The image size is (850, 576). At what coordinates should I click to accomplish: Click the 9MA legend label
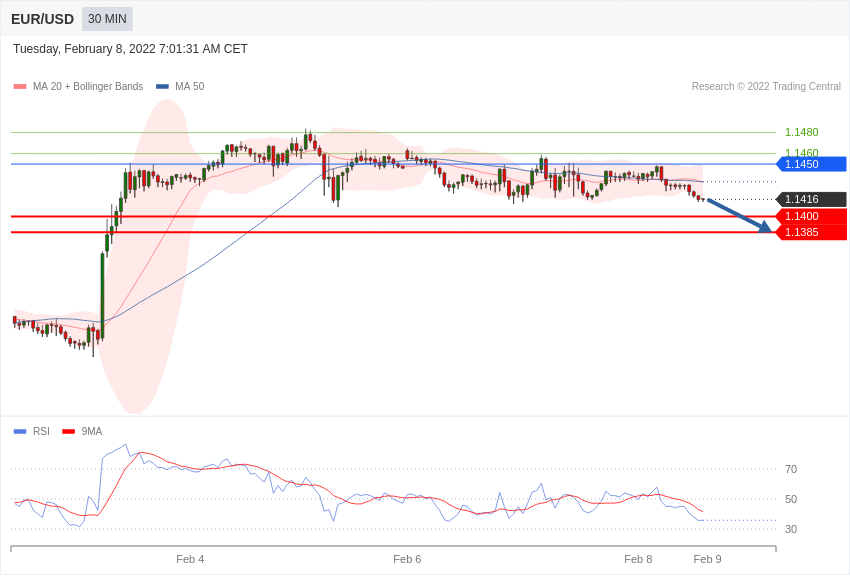tap(92, 432)
